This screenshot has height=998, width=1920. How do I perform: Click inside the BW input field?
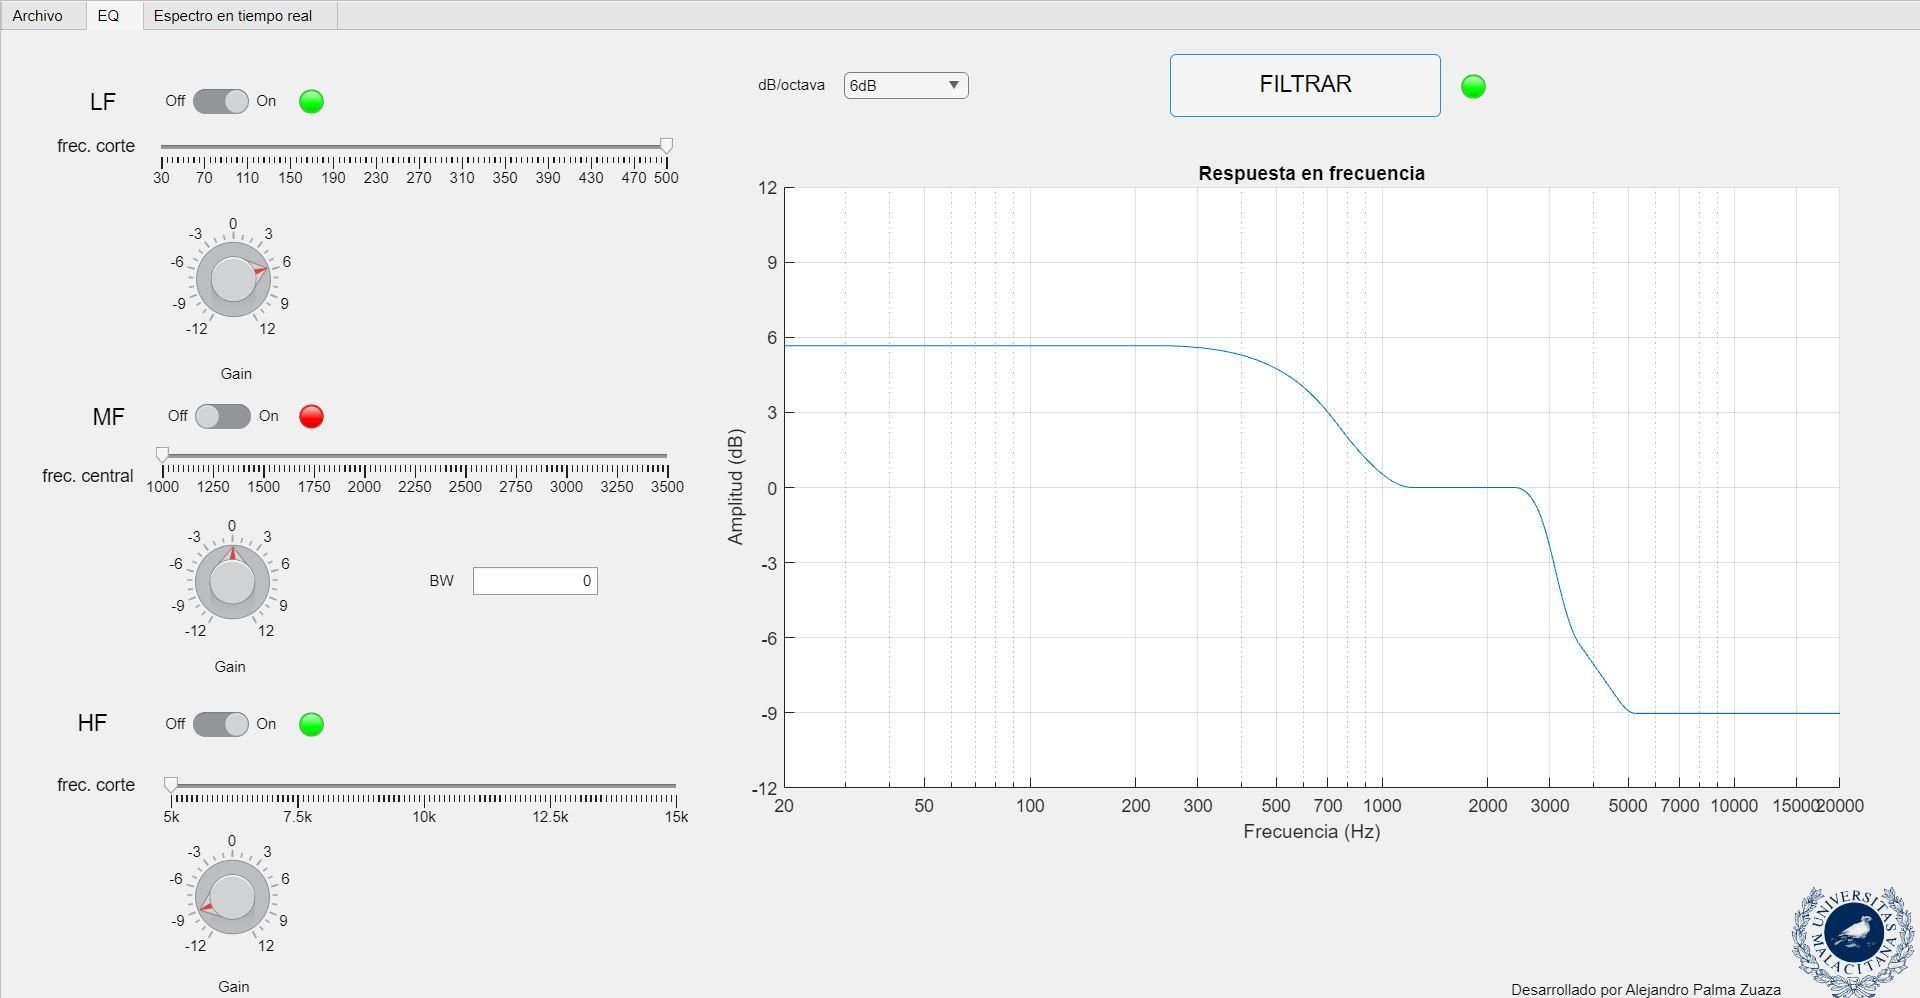535,581
